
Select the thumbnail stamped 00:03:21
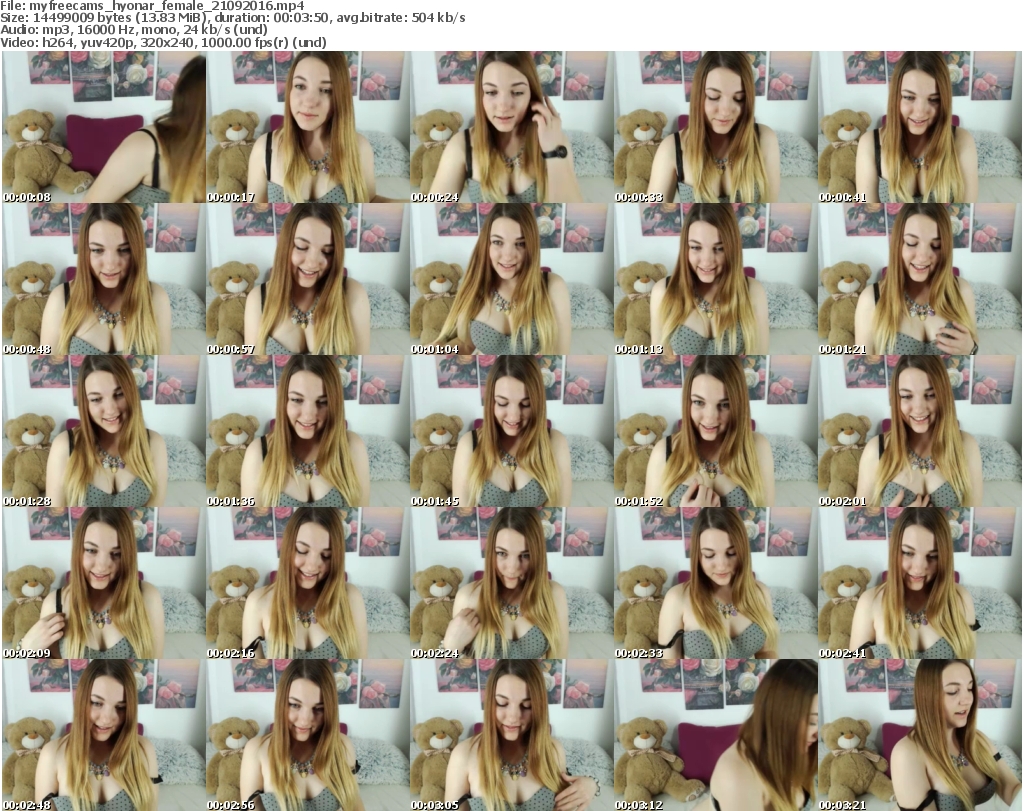coord(920,735)
